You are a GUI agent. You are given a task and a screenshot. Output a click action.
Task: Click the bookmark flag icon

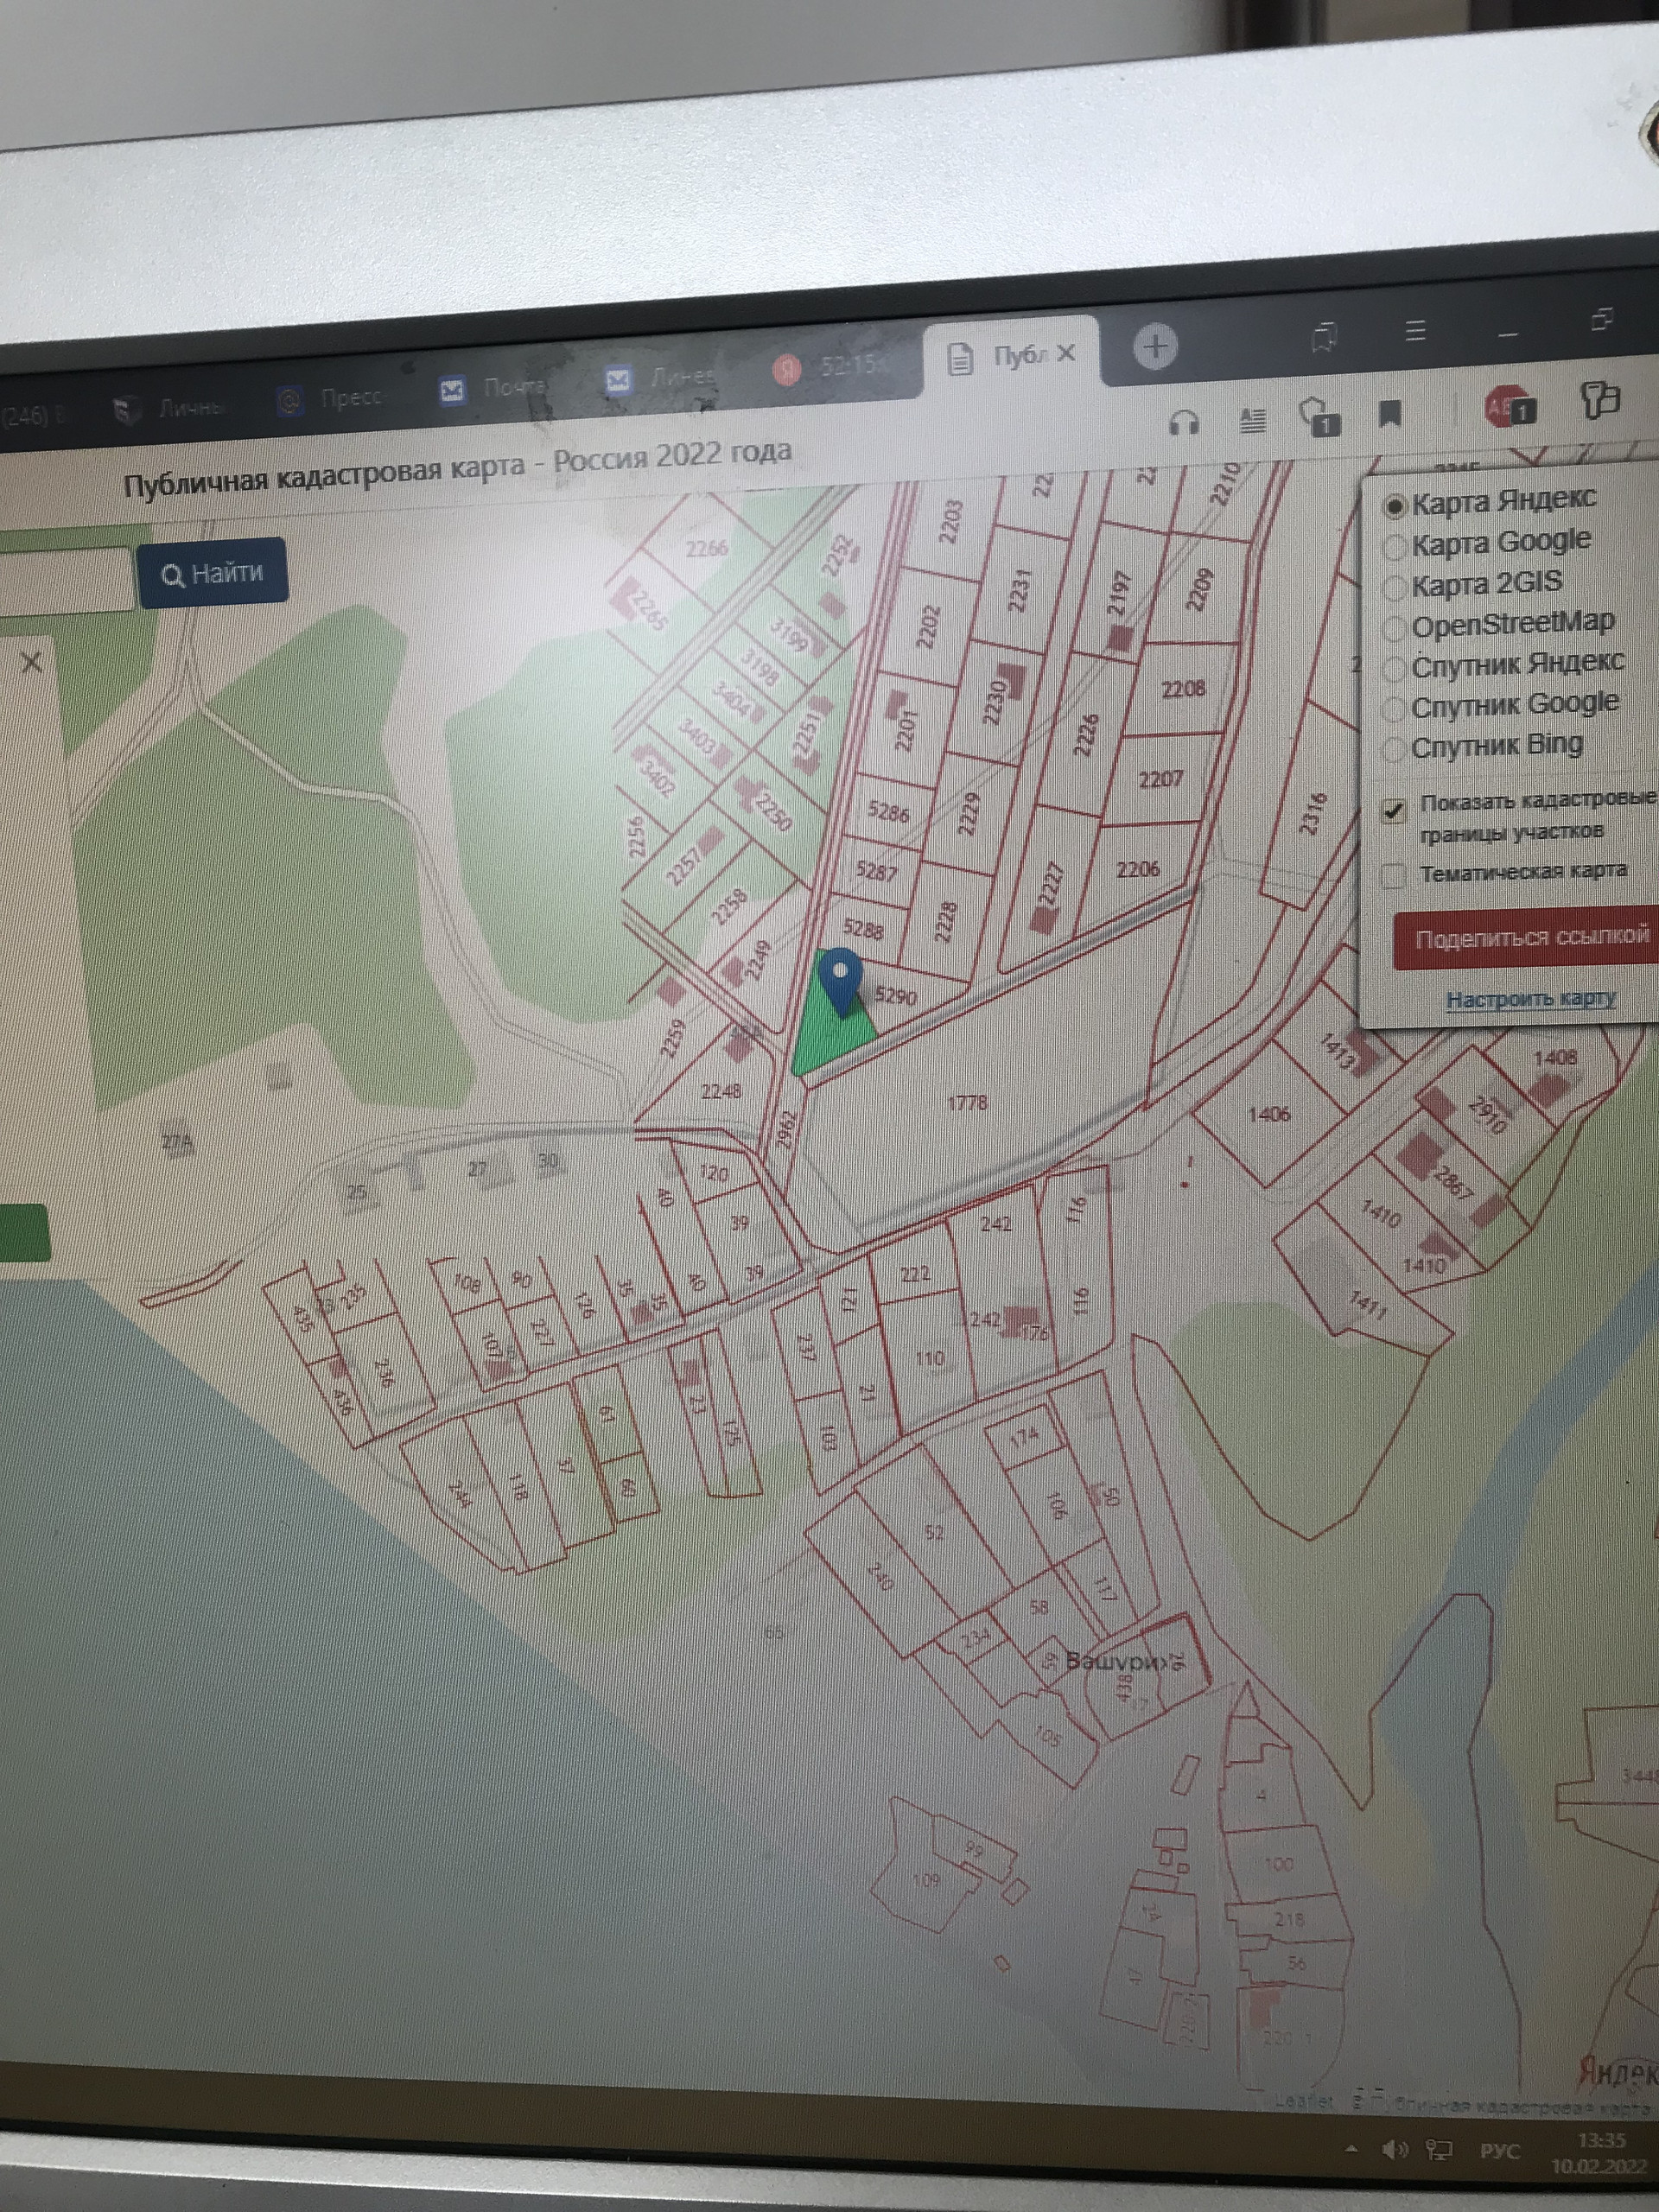point(1390,413)
